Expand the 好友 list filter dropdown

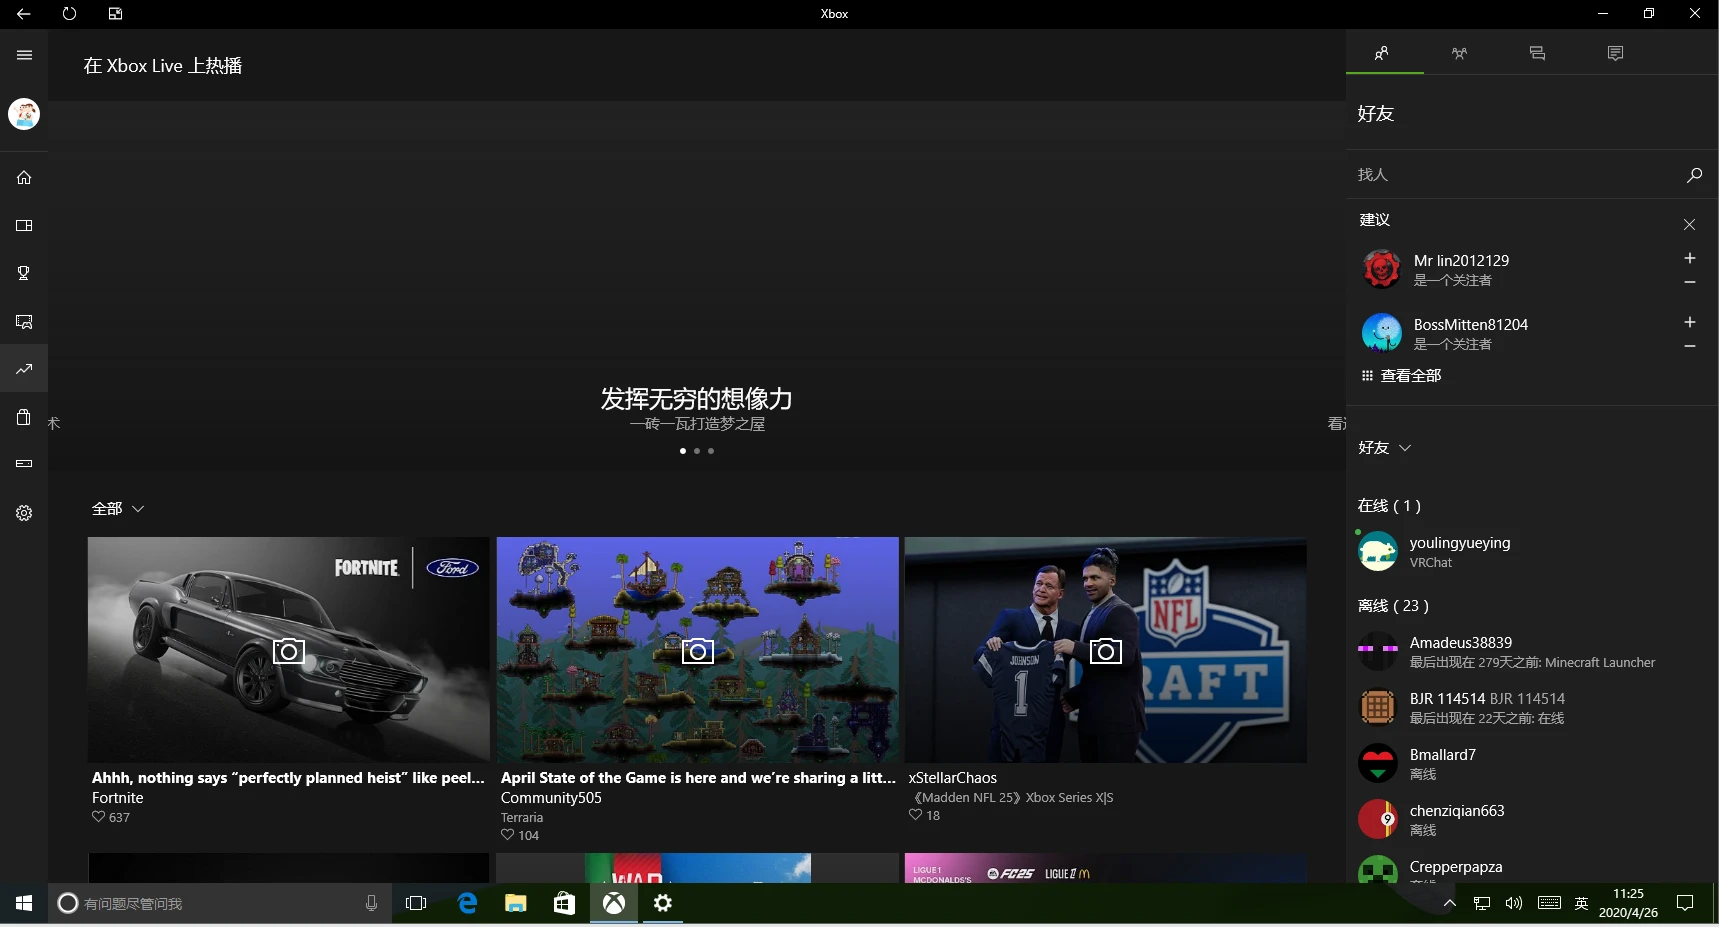(1384, 448)
